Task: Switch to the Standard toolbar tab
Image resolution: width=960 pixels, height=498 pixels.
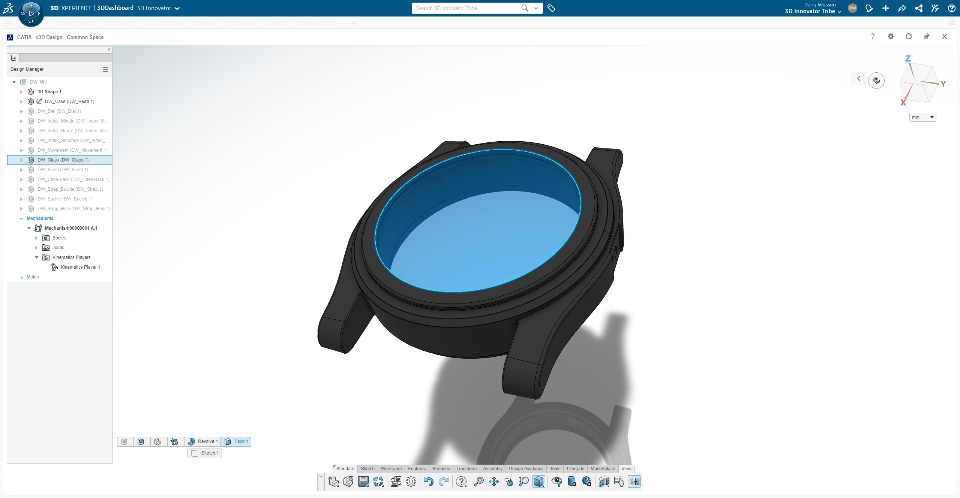Action: 345,469
